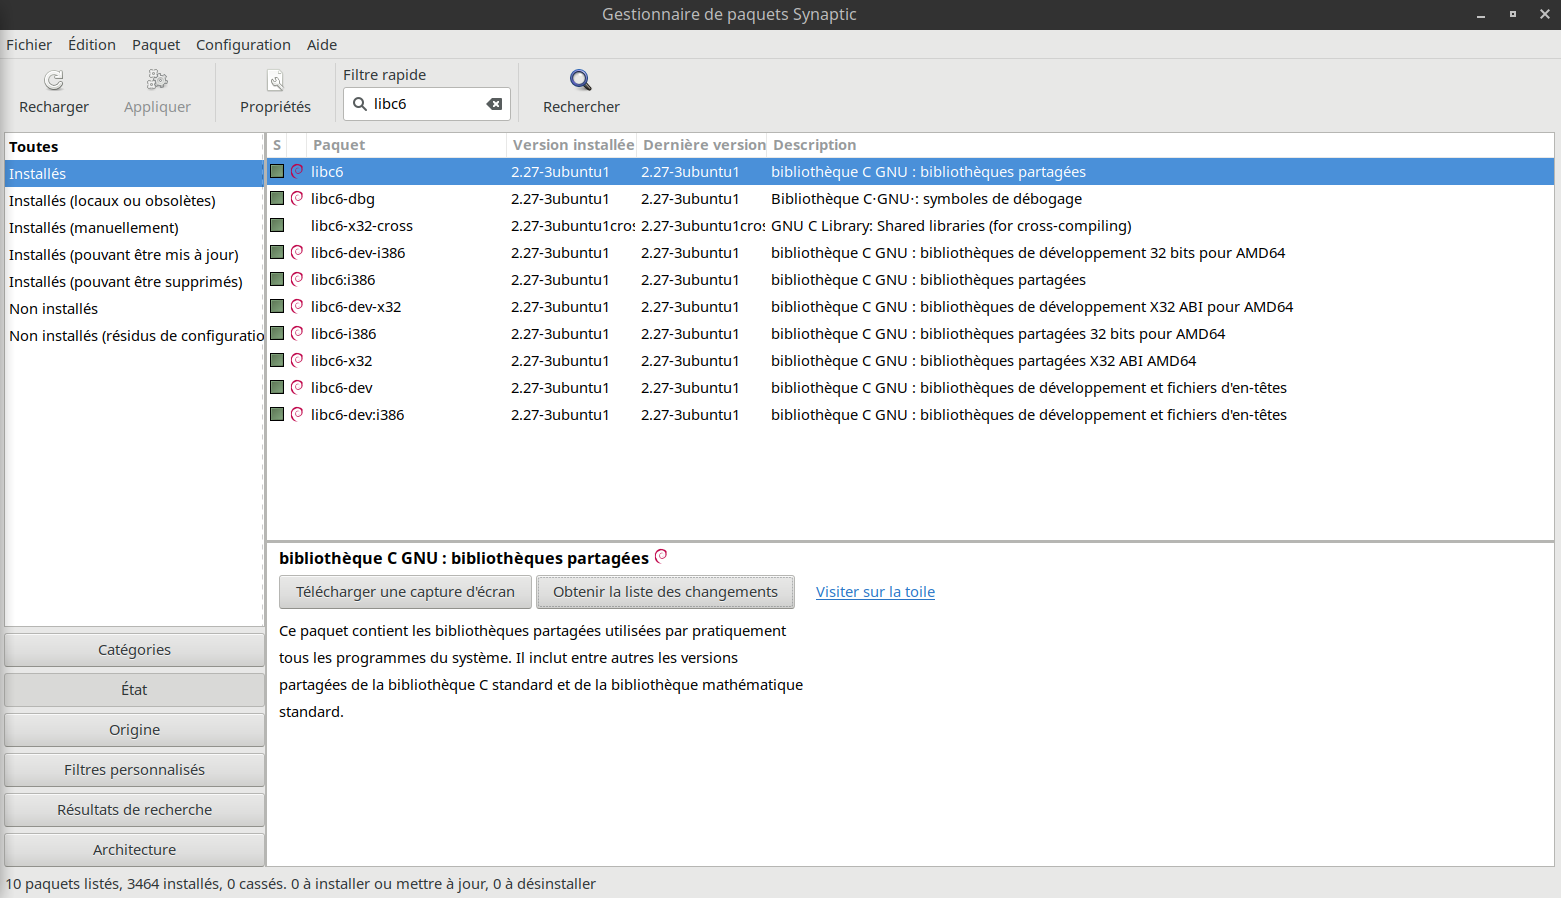Image resolution: width=1561 pixels, height=898 pixels.
Task: Toggle status checkbox for libc6-x32
Action: pos(277,360)
